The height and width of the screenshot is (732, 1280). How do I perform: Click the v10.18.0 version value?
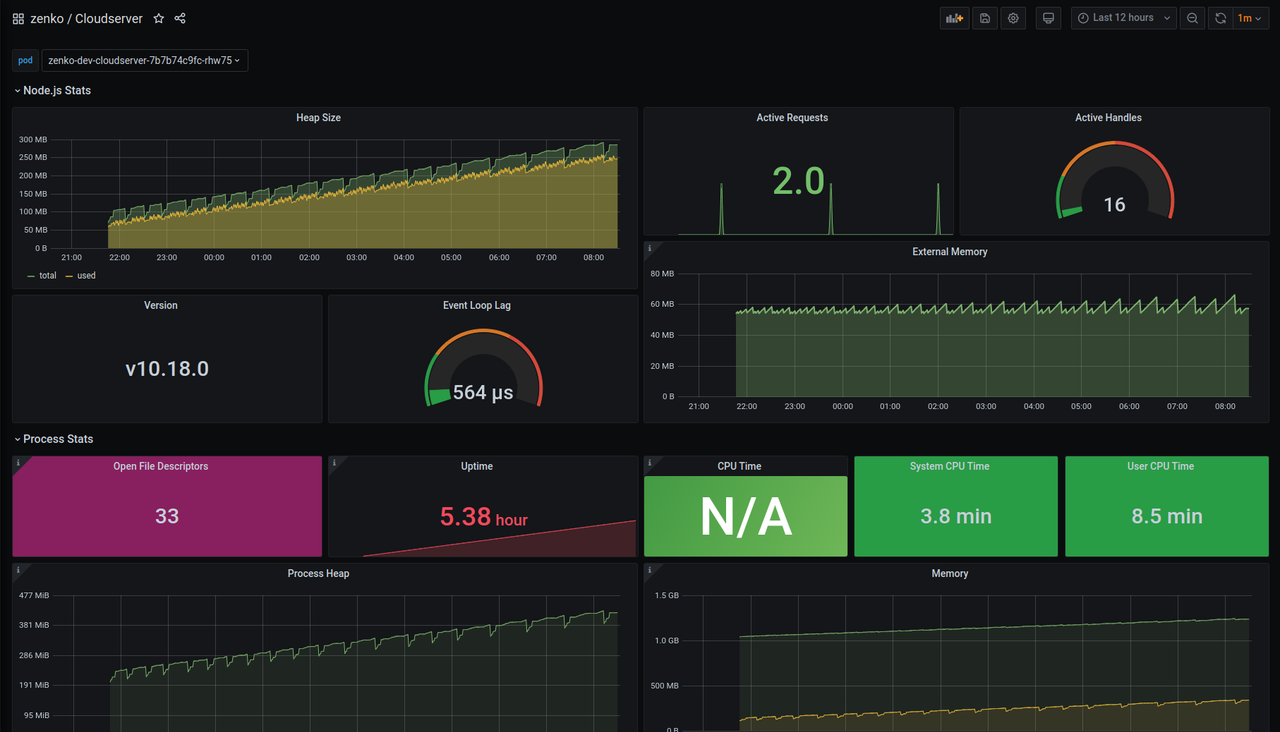[167, 369]
